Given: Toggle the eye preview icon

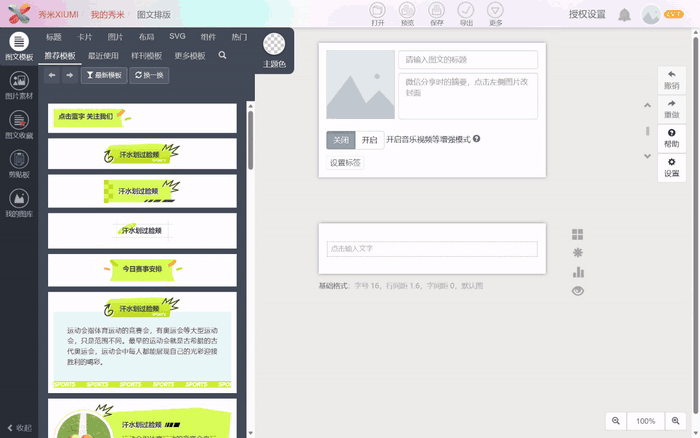Looking at the screenshot, I should click(x=578, y=291).
